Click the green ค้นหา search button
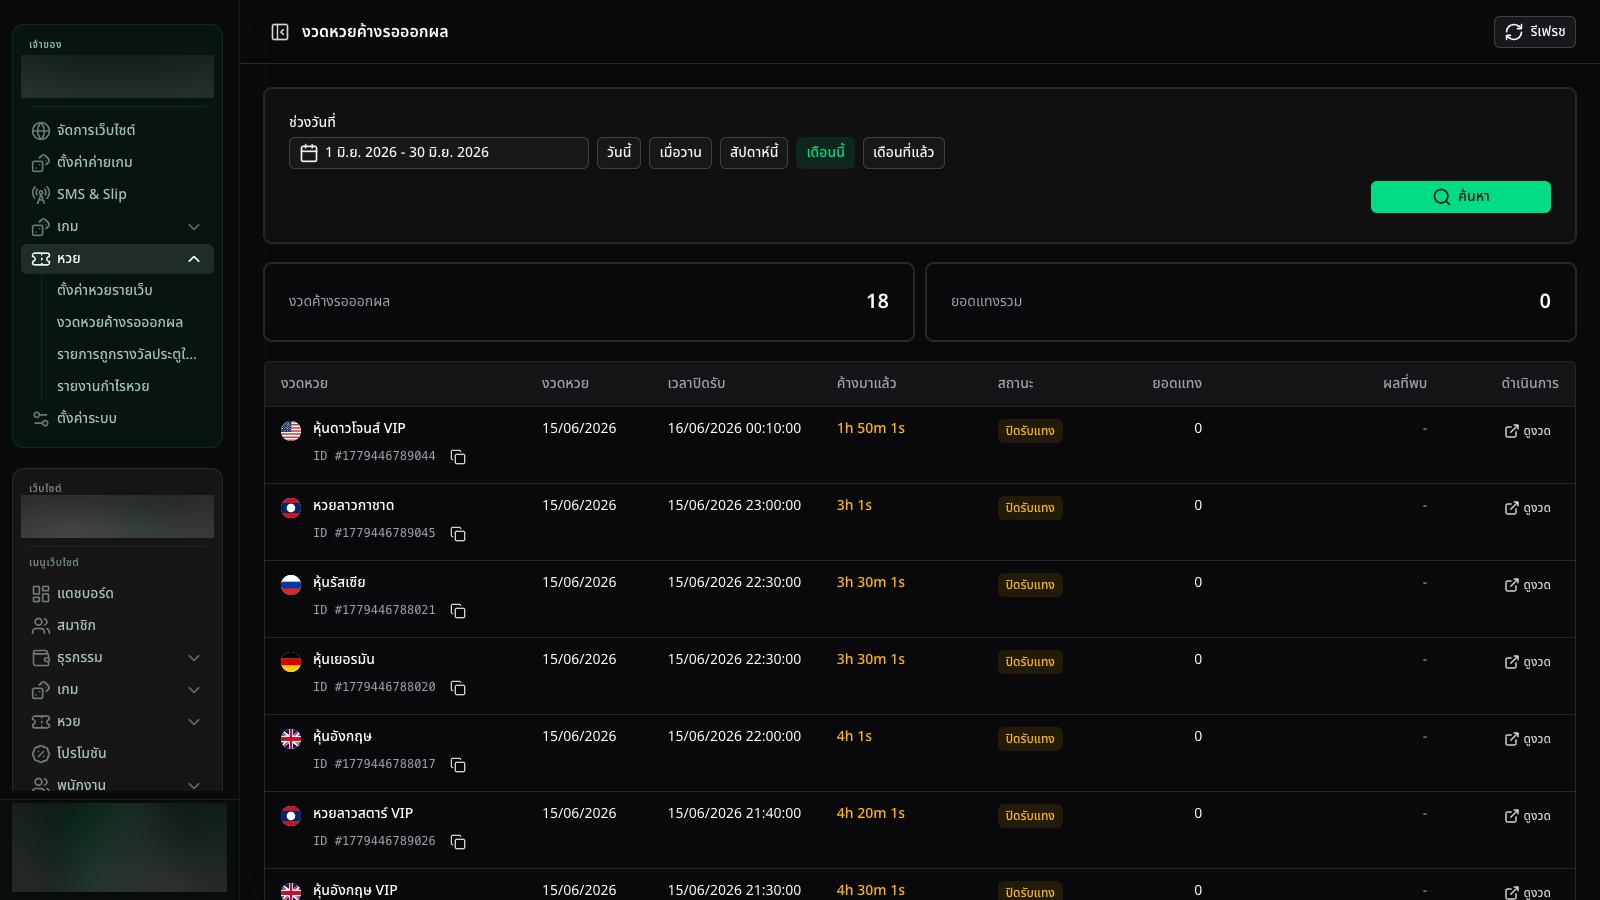The width and height of the screenshot is (1600, 900). click(x=1461, y=197)
